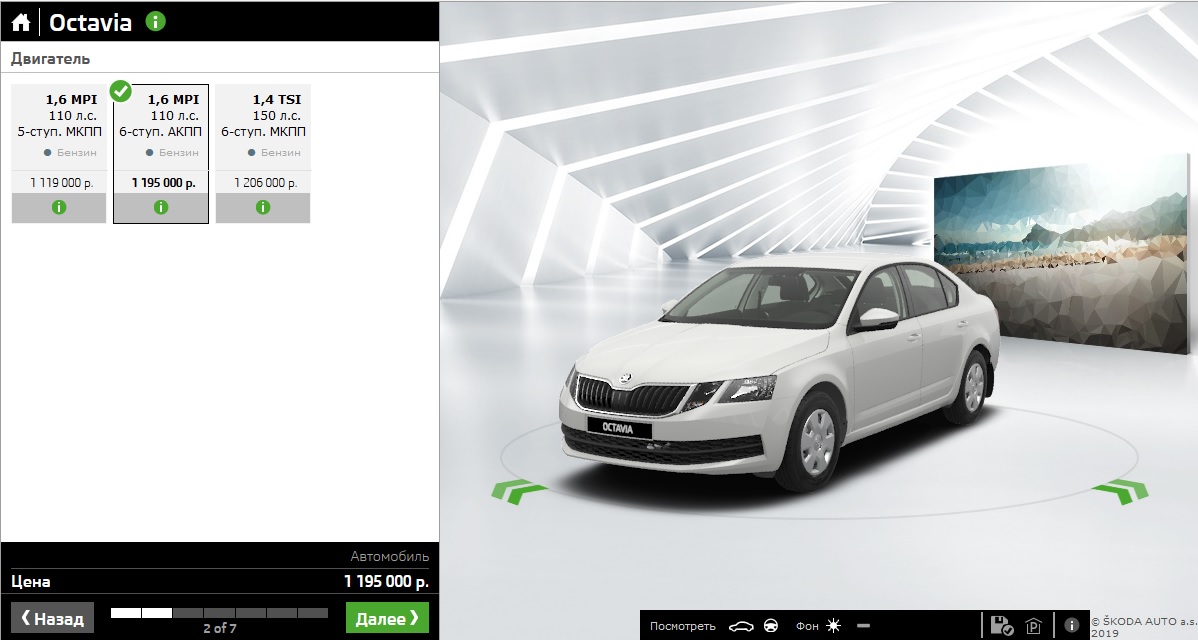Image resolution: width=1198 pixels, height=640 pixels.
Task: Toggle bright background sun icon
Action: pos(834,625)
